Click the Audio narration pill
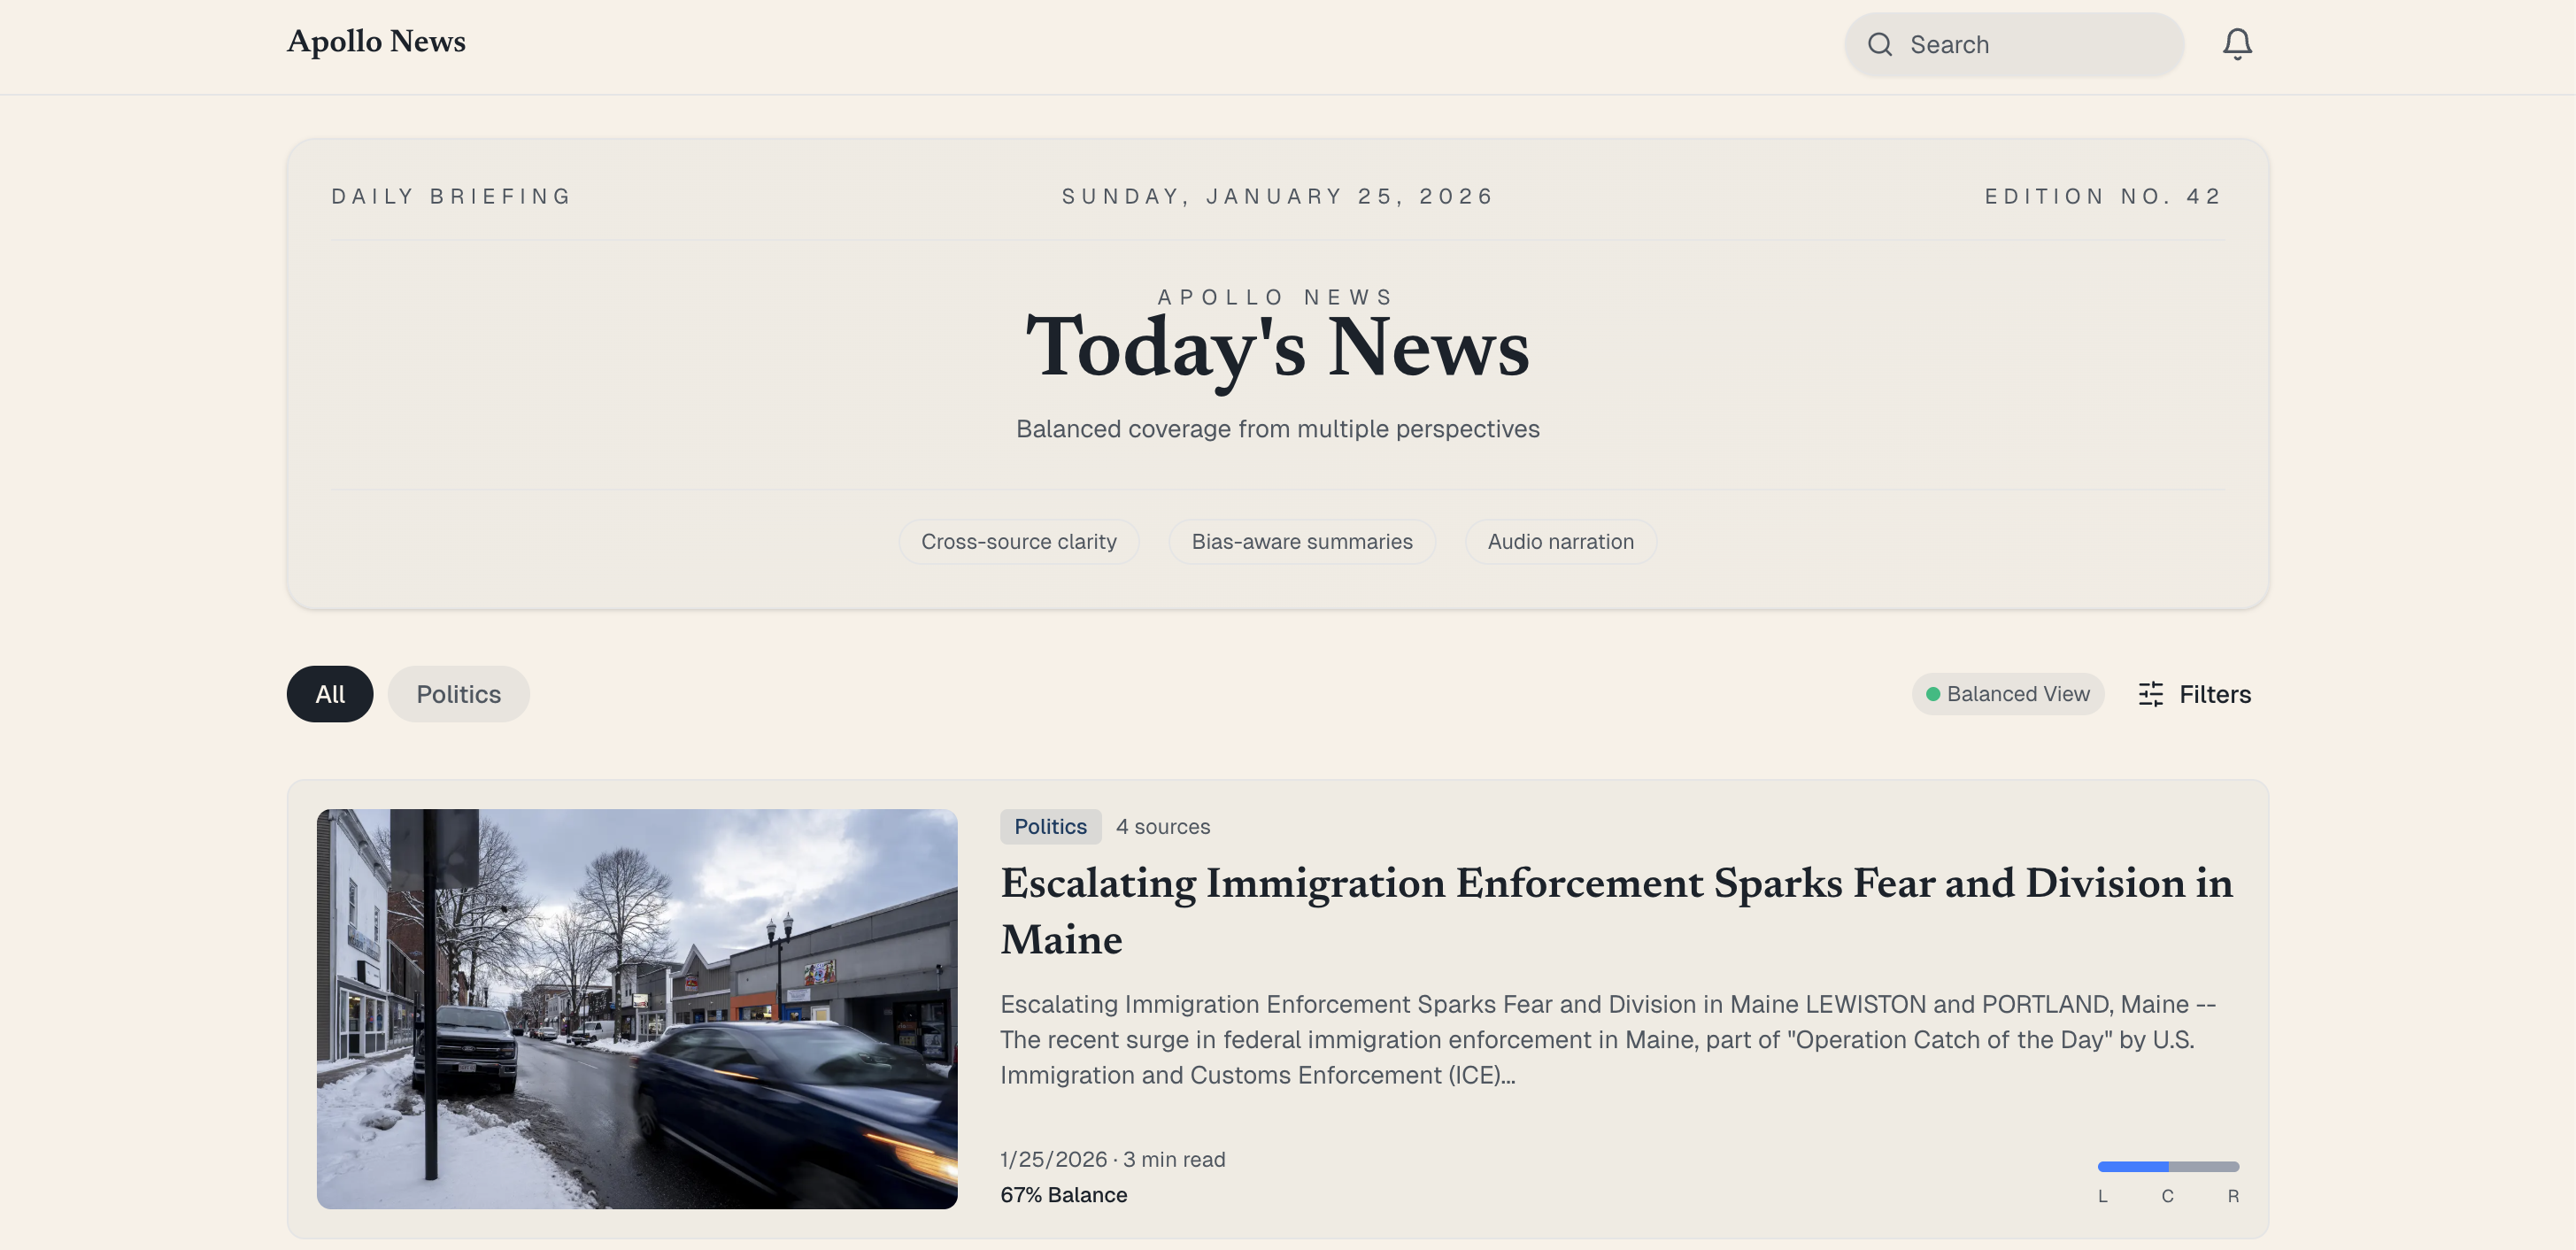This screenshot has height=1250, width=2576. click(x=1560, y=542)
